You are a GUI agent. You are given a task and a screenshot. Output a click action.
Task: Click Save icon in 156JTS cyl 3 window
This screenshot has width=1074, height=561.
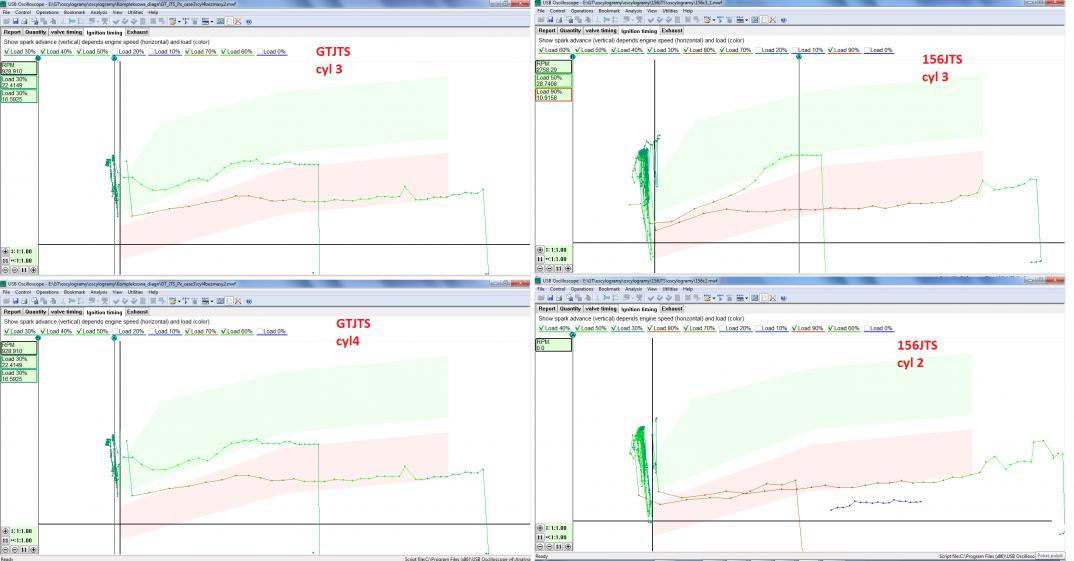(550, 20)
